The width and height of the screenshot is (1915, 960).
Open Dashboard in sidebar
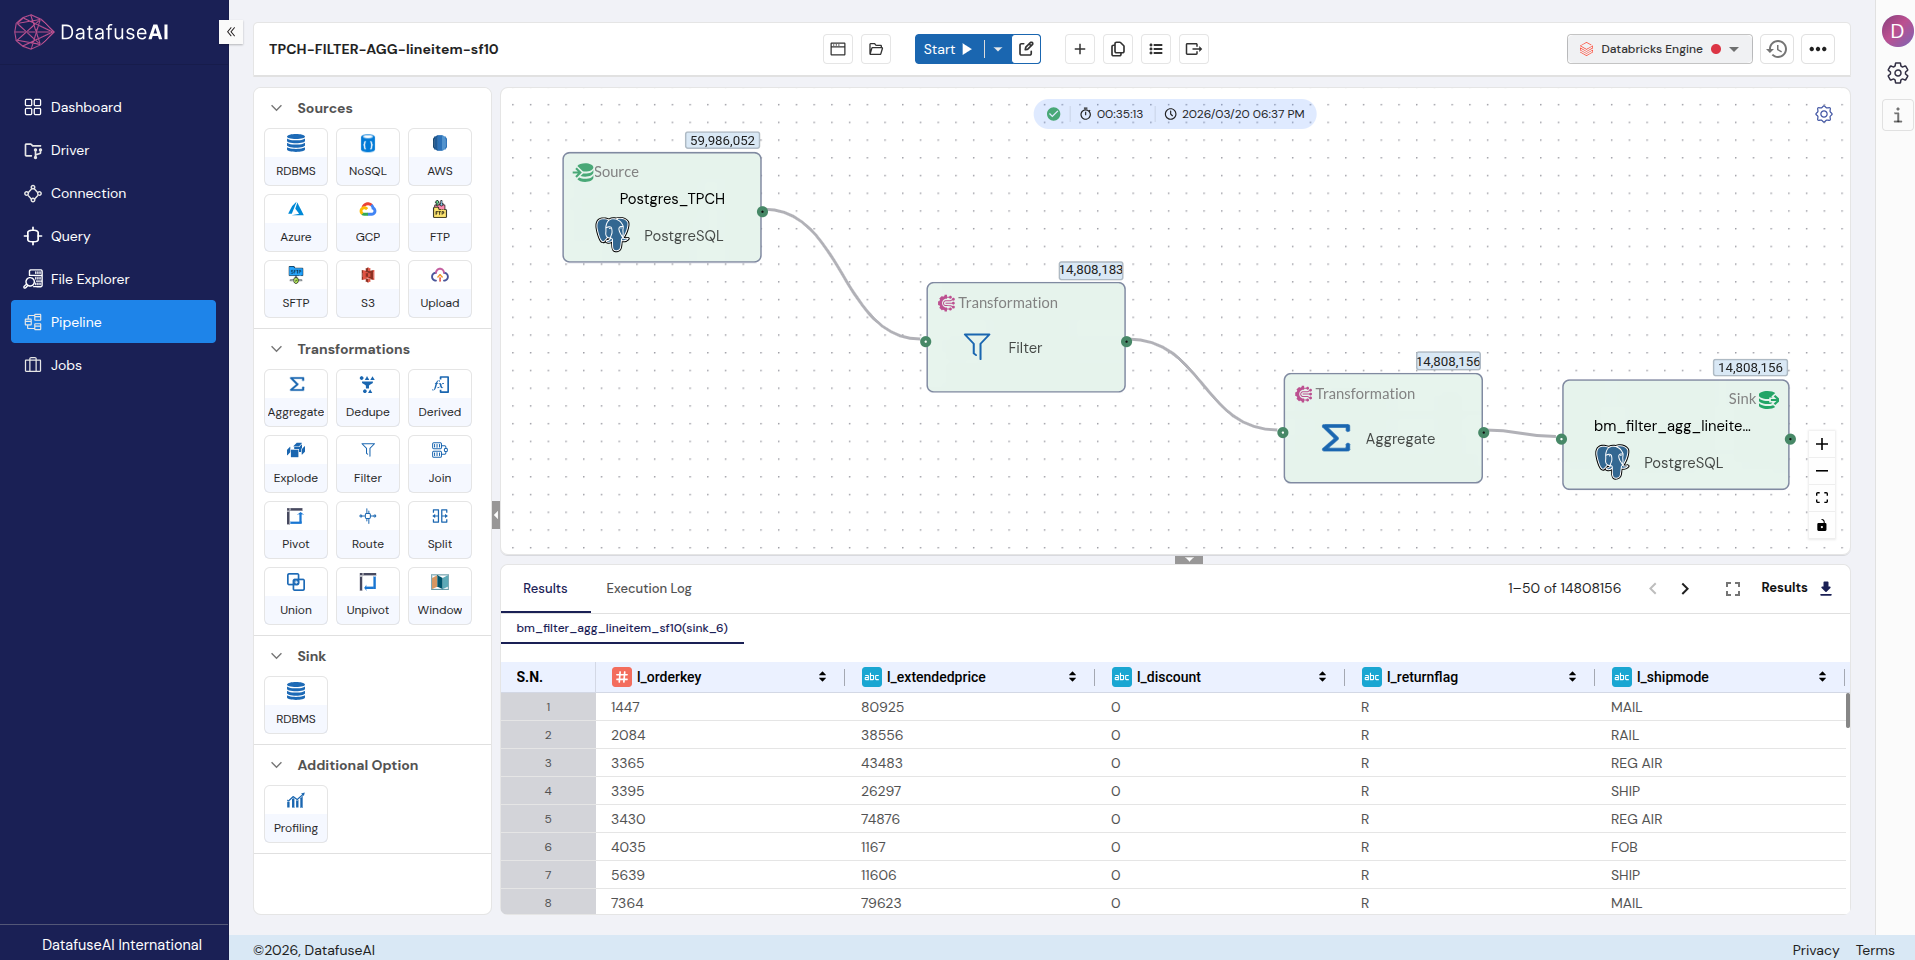tap(113, 107)
